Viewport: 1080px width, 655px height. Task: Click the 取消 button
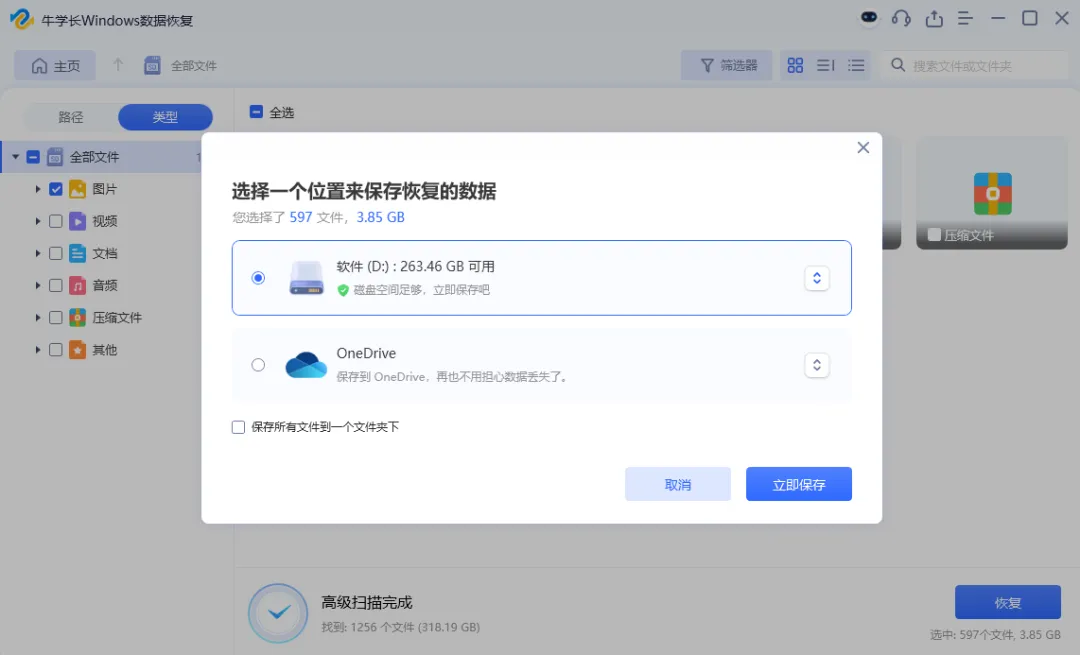(x=678, y=484)
